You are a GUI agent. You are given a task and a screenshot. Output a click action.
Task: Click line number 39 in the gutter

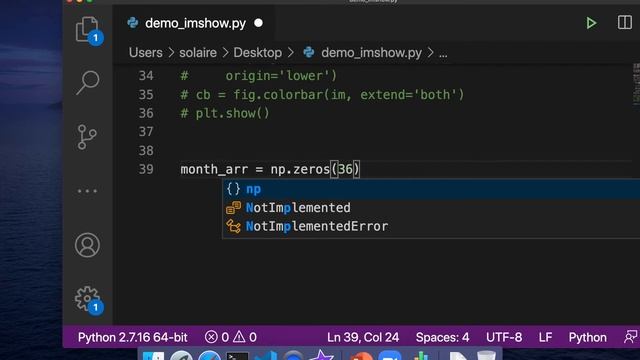point(146,169)
